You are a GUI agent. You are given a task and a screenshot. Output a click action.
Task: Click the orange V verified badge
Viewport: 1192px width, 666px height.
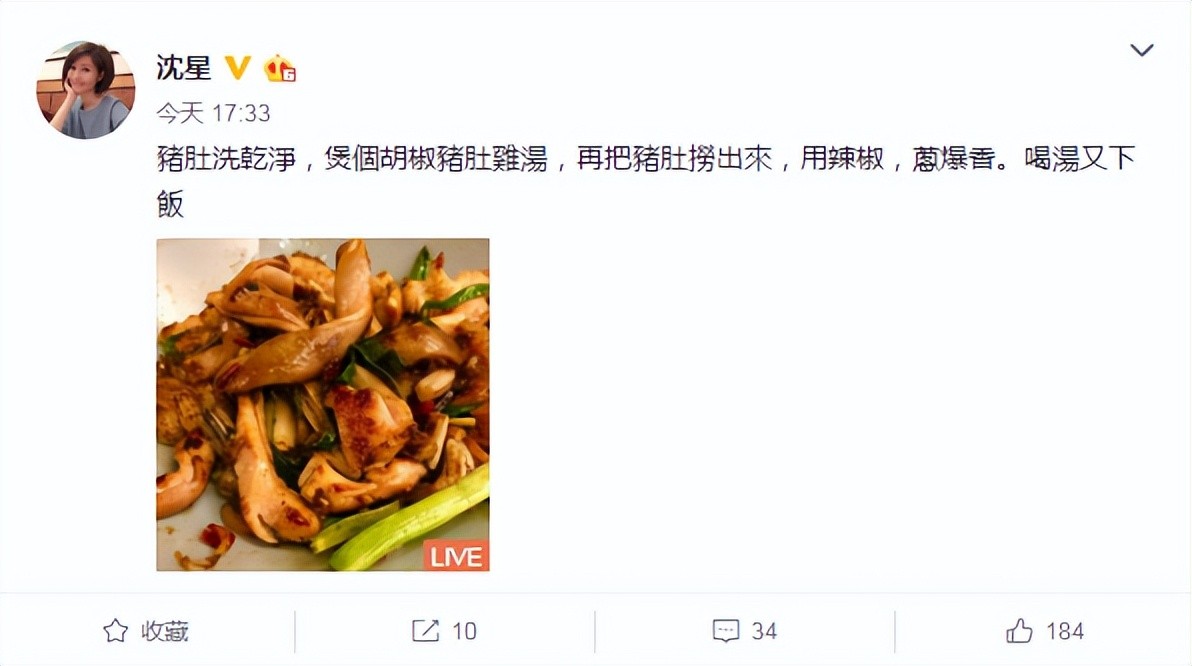(238, 68)
